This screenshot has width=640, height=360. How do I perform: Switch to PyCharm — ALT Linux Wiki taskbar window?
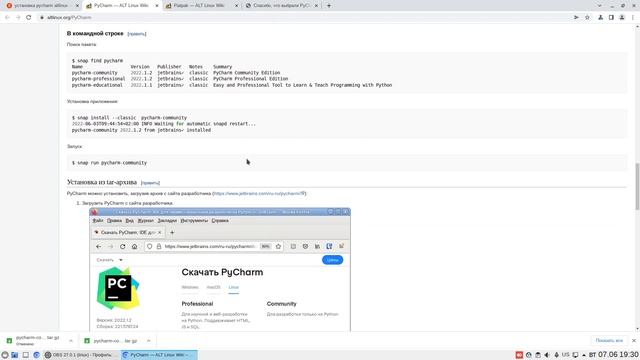click(159, 355)
